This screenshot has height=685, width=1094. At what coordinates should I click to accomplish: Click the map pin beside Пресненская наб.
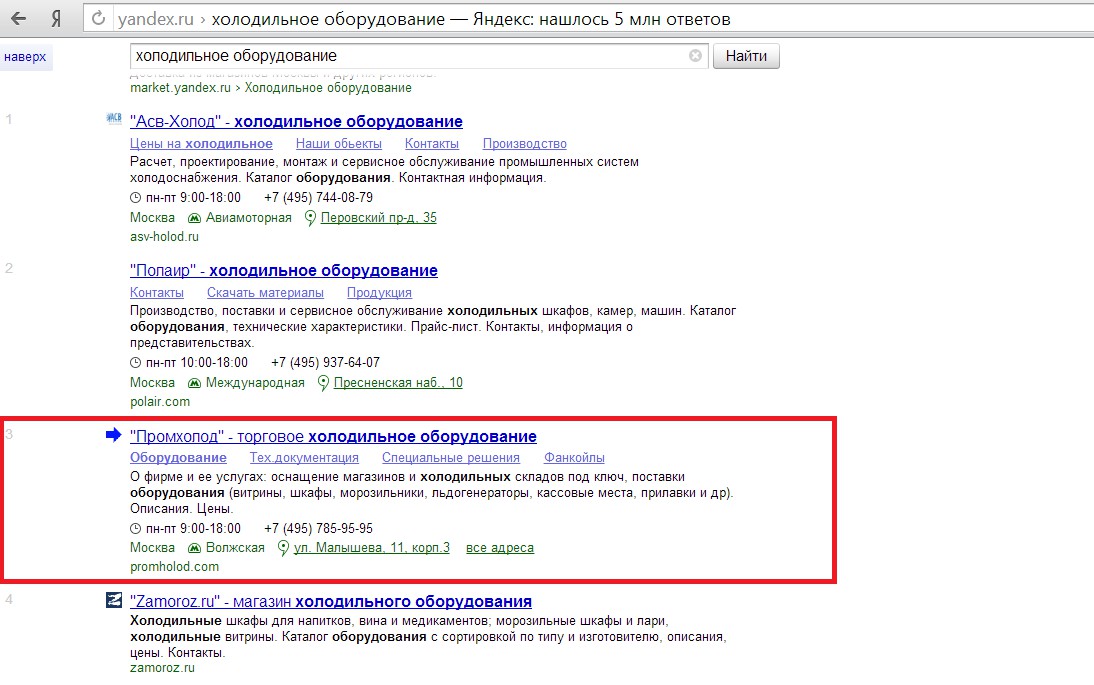[323, 383]
